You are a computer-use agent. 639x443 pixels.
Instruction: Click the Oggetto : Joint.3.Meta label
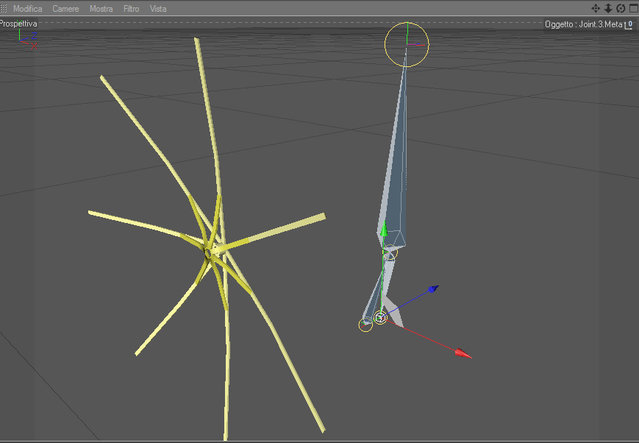583,24
